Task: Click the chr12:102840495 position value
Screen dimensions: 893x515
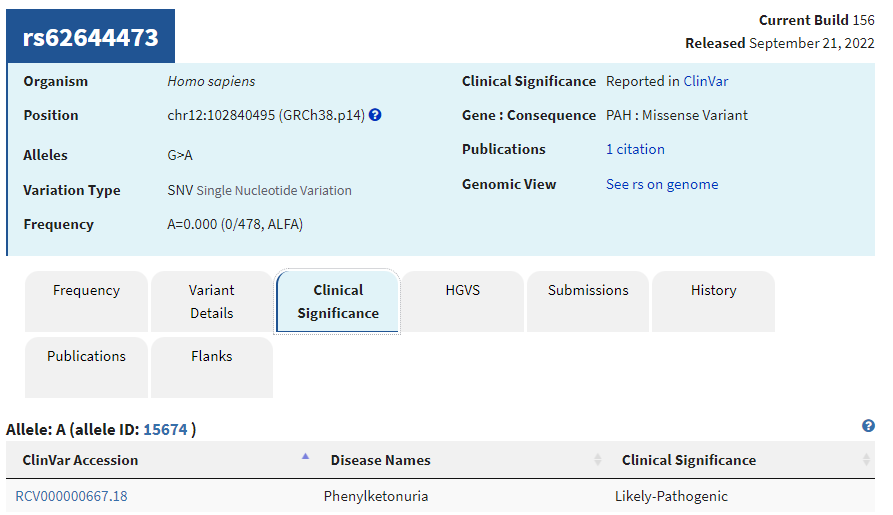Action: pos(266,115)
